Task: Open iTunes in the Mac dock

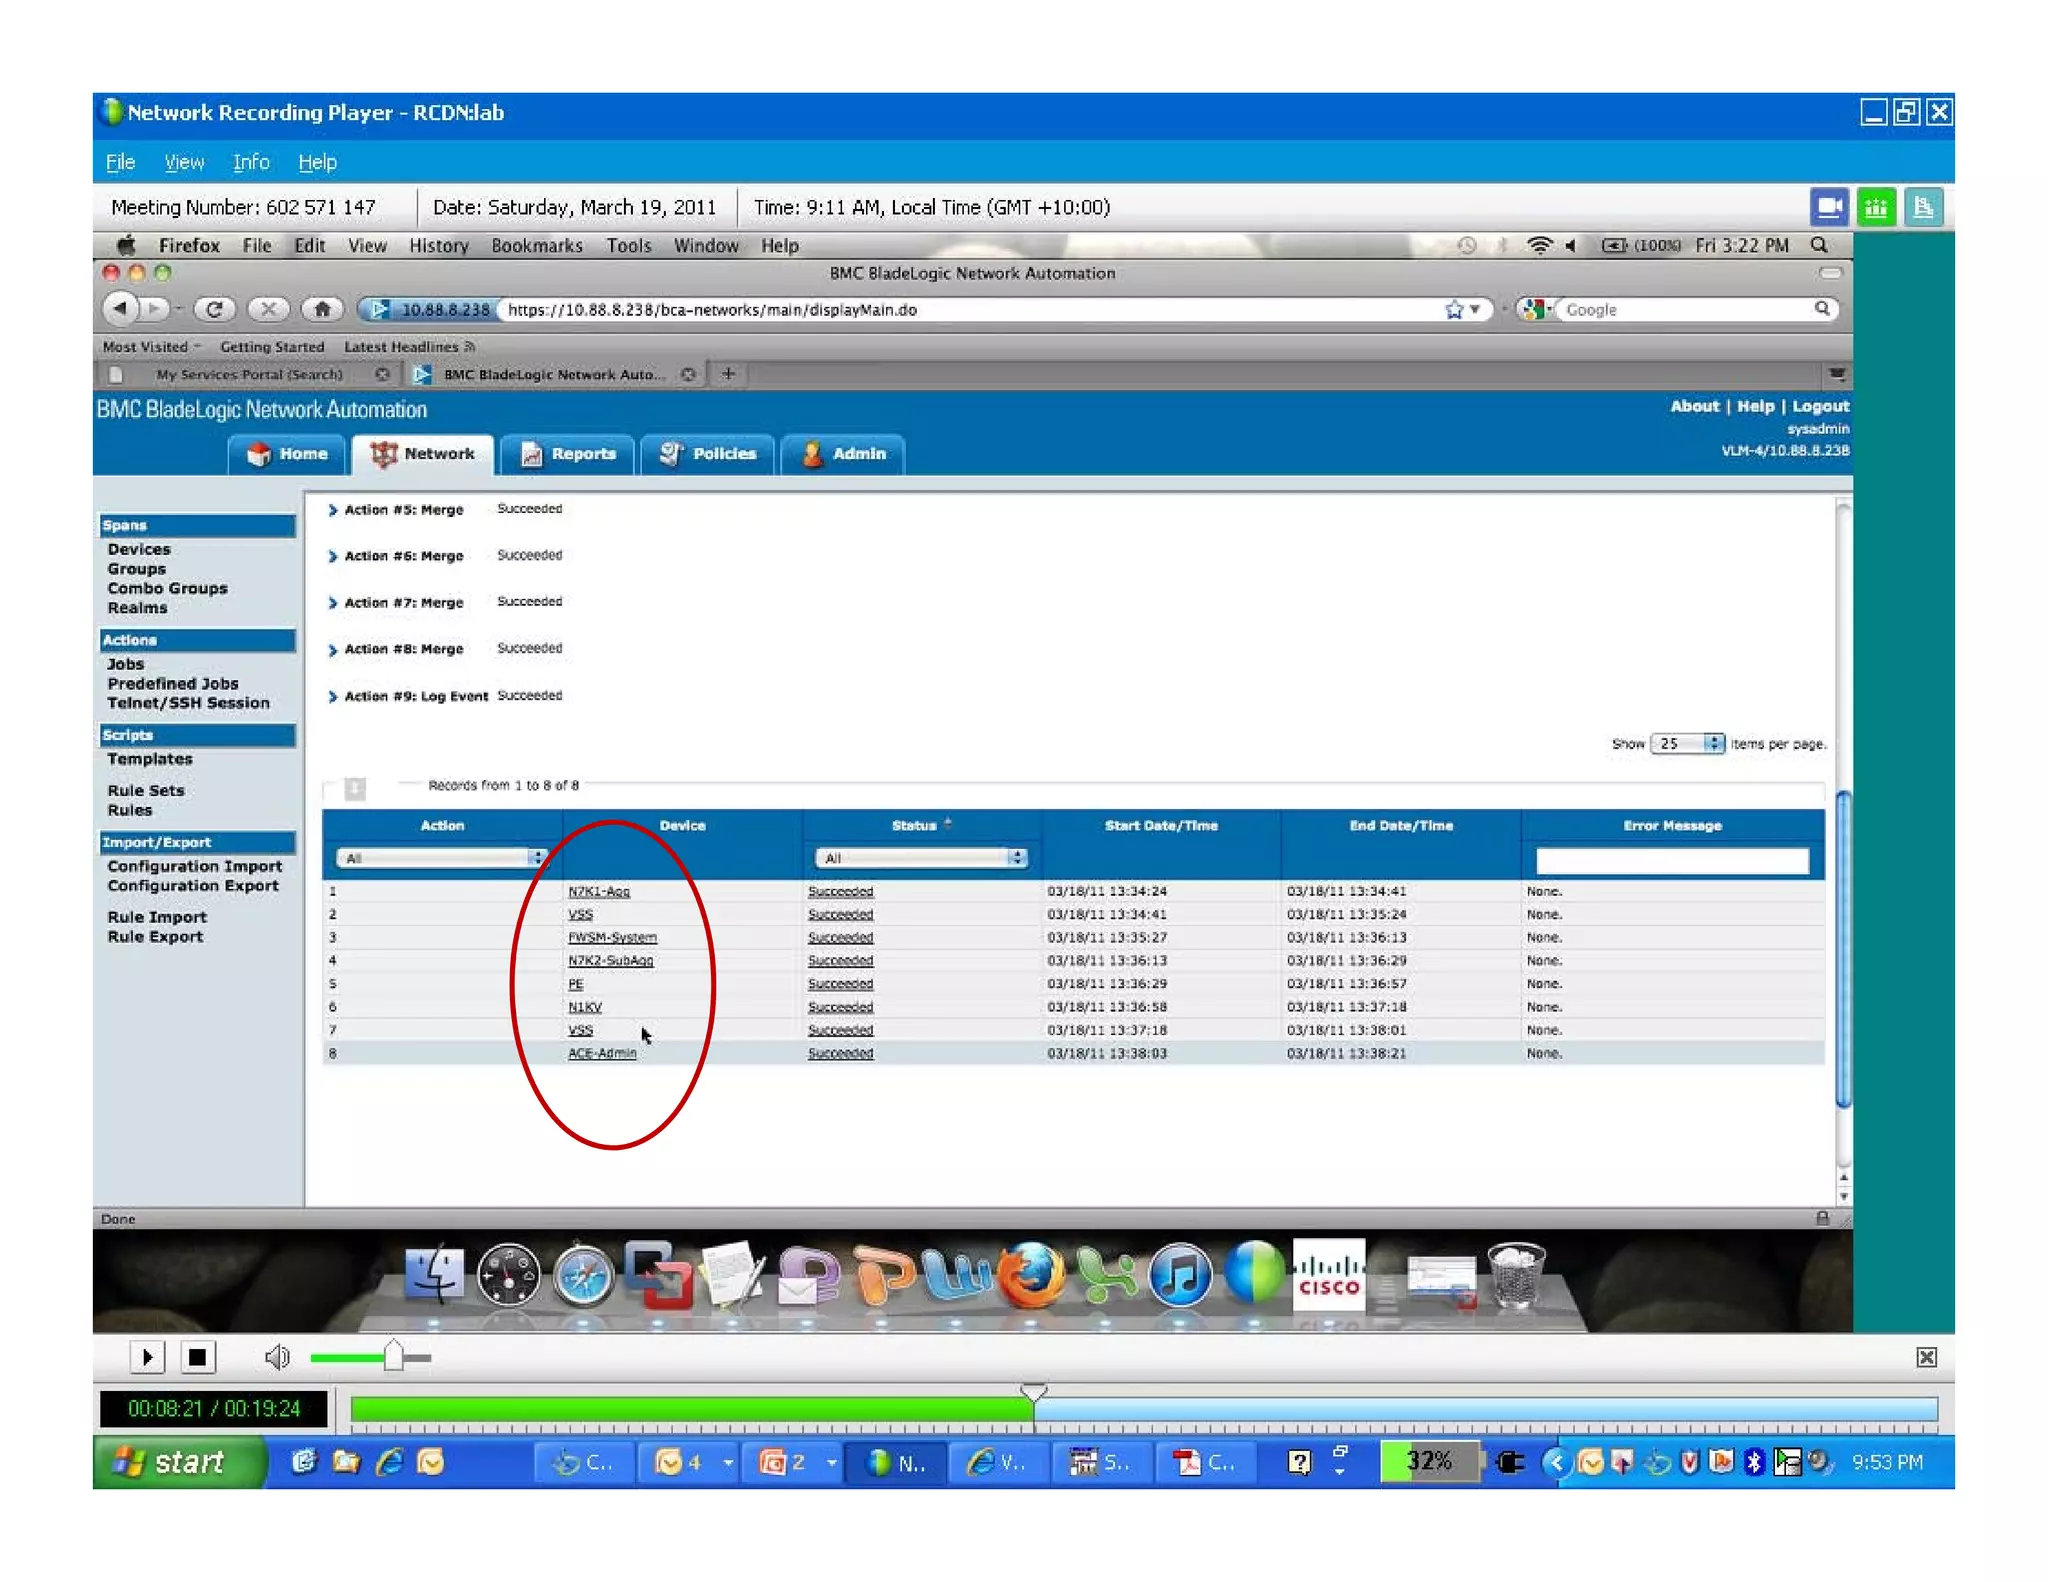Action: coord(1180,1275)
